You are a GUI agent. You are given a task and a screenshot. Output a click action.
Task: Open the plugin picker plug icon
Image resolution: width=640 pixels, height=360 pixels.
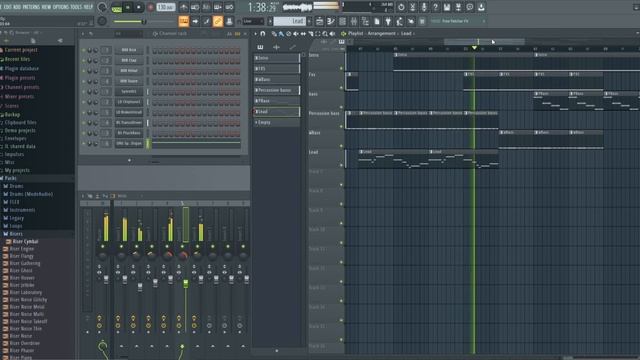388,21
